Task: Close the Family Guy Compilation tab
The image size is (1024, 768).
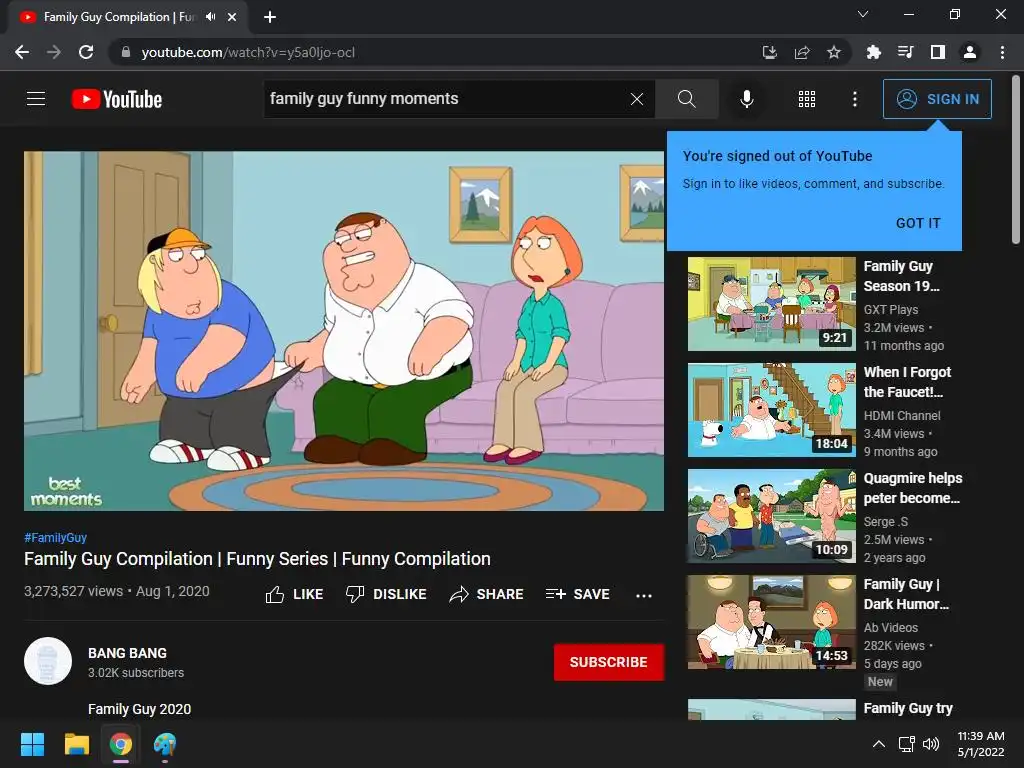Action: (232, 17)
